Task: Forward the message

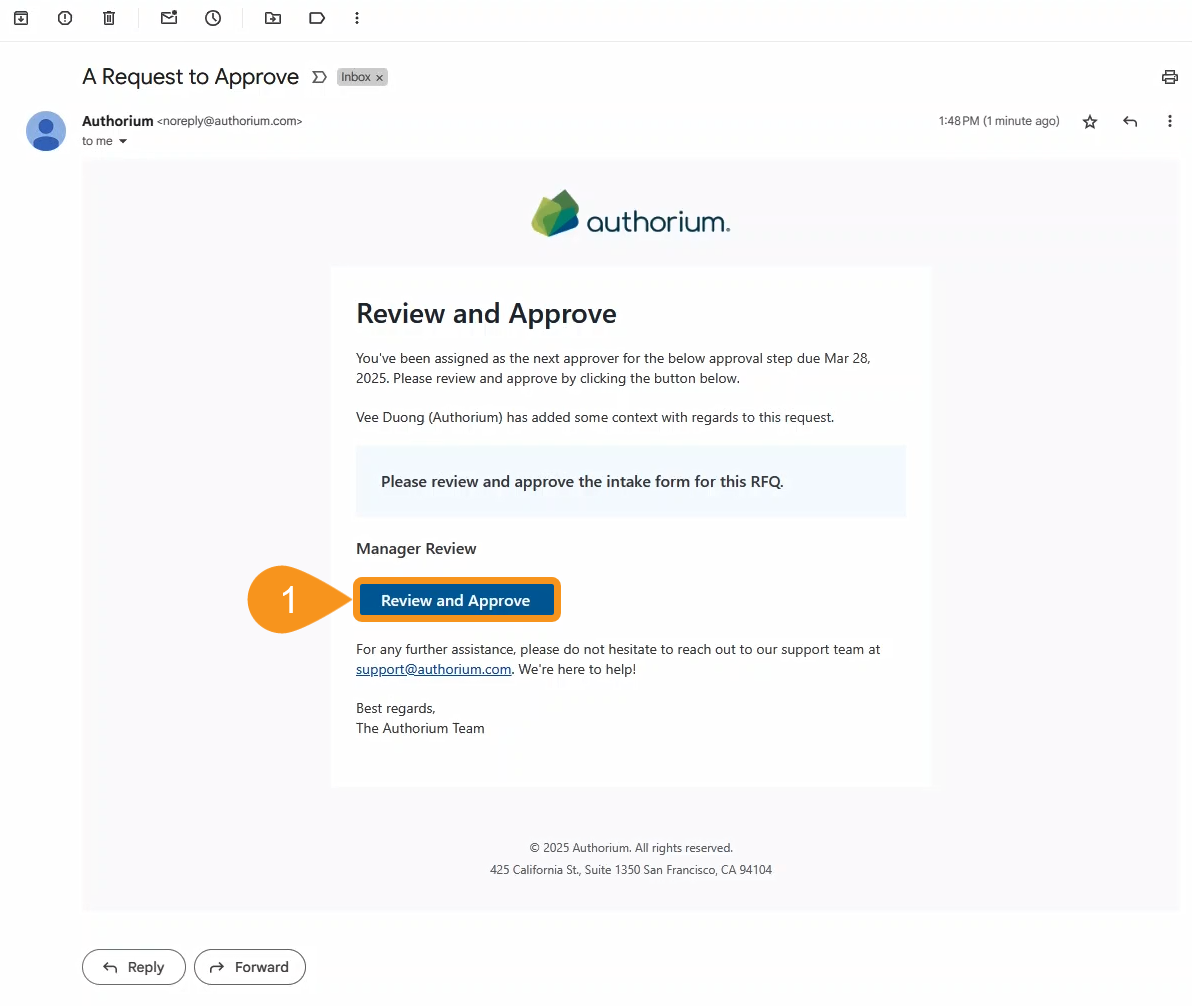Action: tap(249, 967)
